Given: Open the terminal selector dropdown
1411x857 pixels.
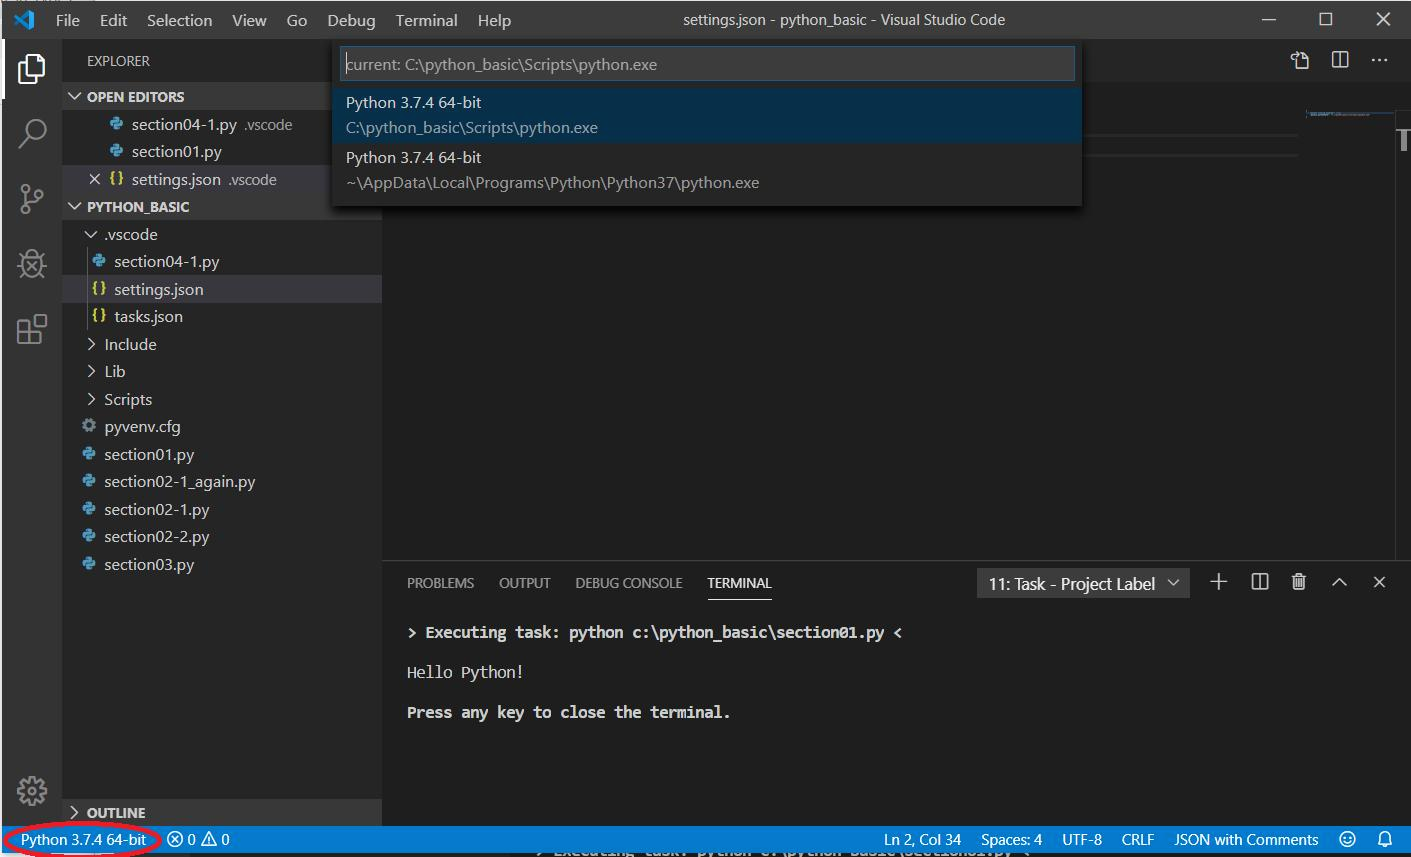Looking at the screenshot, I should coord(1083,583).
